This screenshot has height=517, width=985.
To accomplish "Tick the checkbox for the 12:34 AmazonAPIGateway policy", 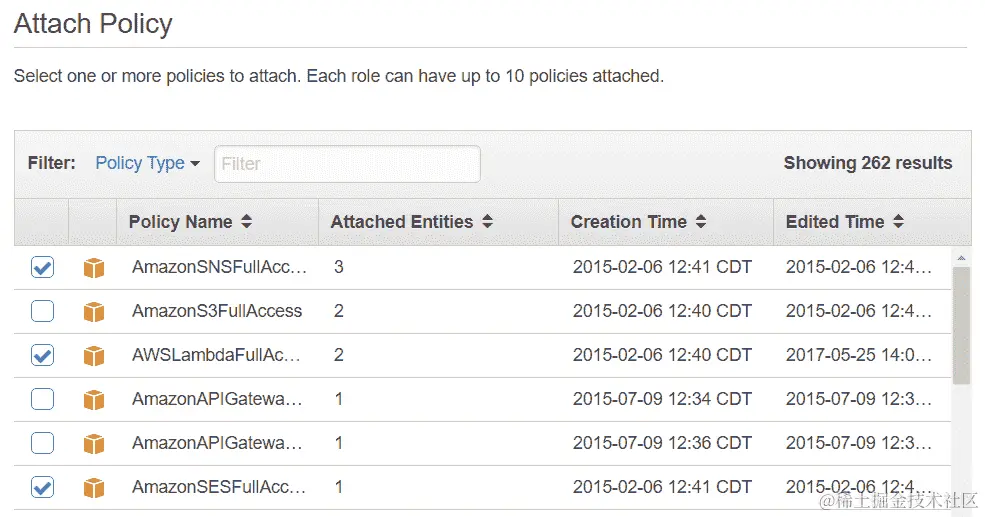I will tap(42, 400).
